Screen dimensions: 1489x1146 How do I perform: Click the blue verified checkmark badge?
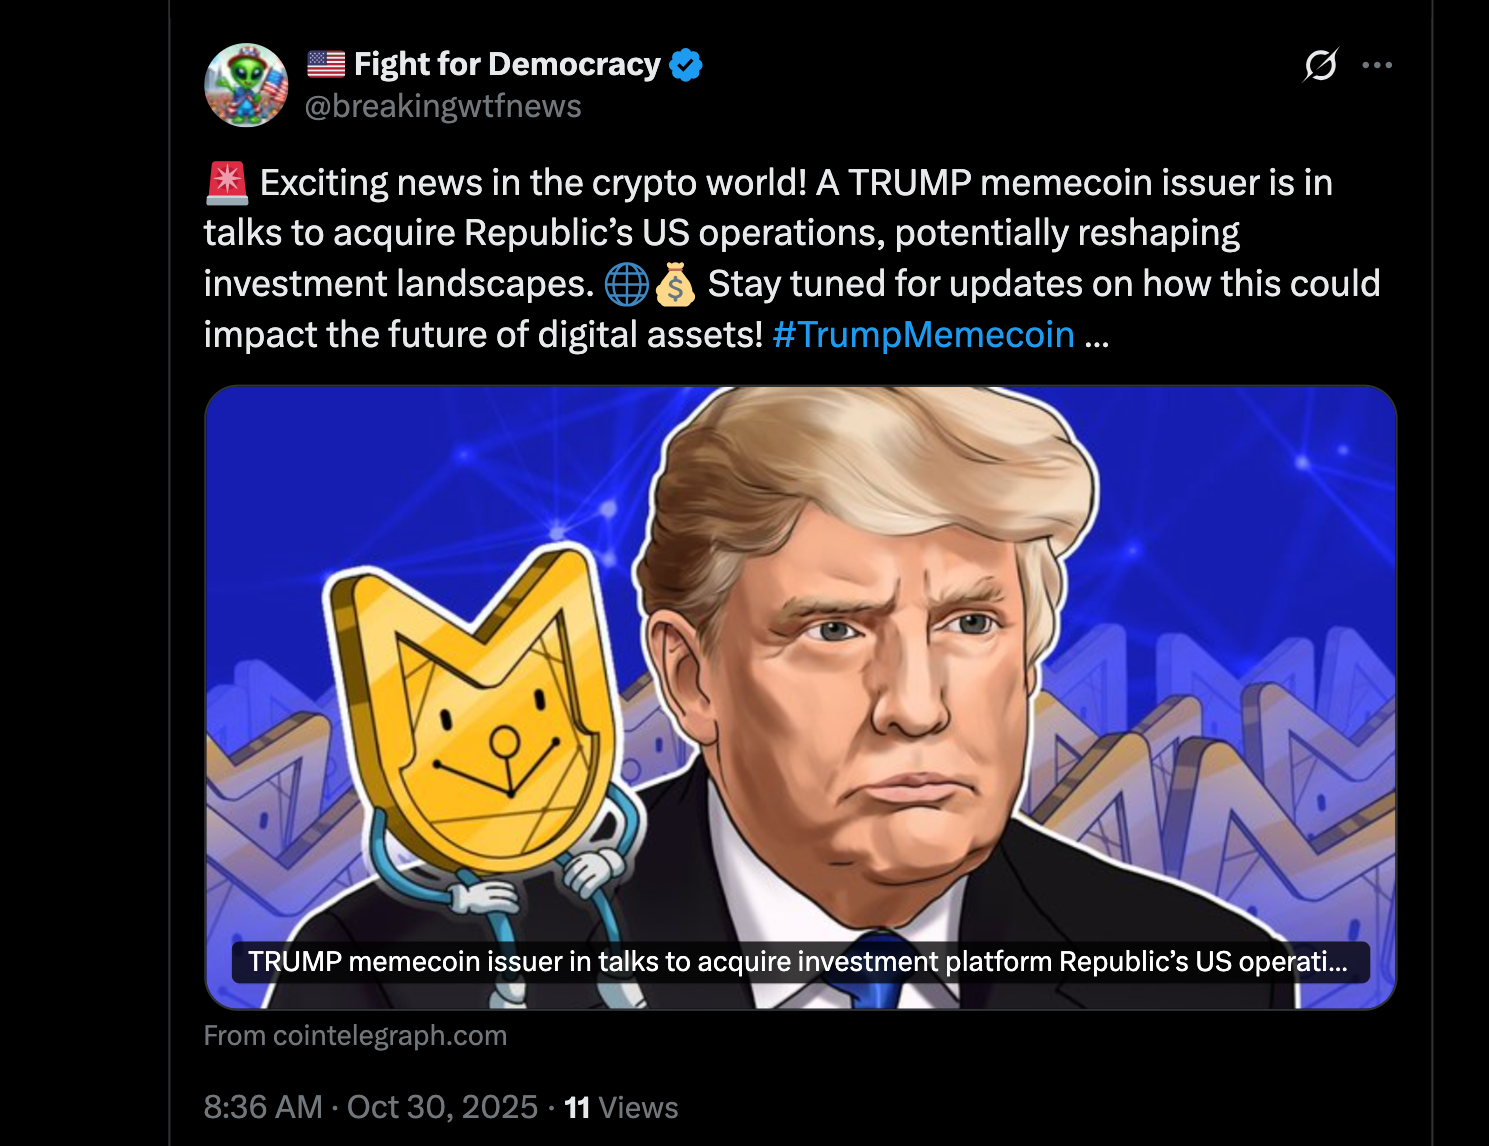pos(686,65)
